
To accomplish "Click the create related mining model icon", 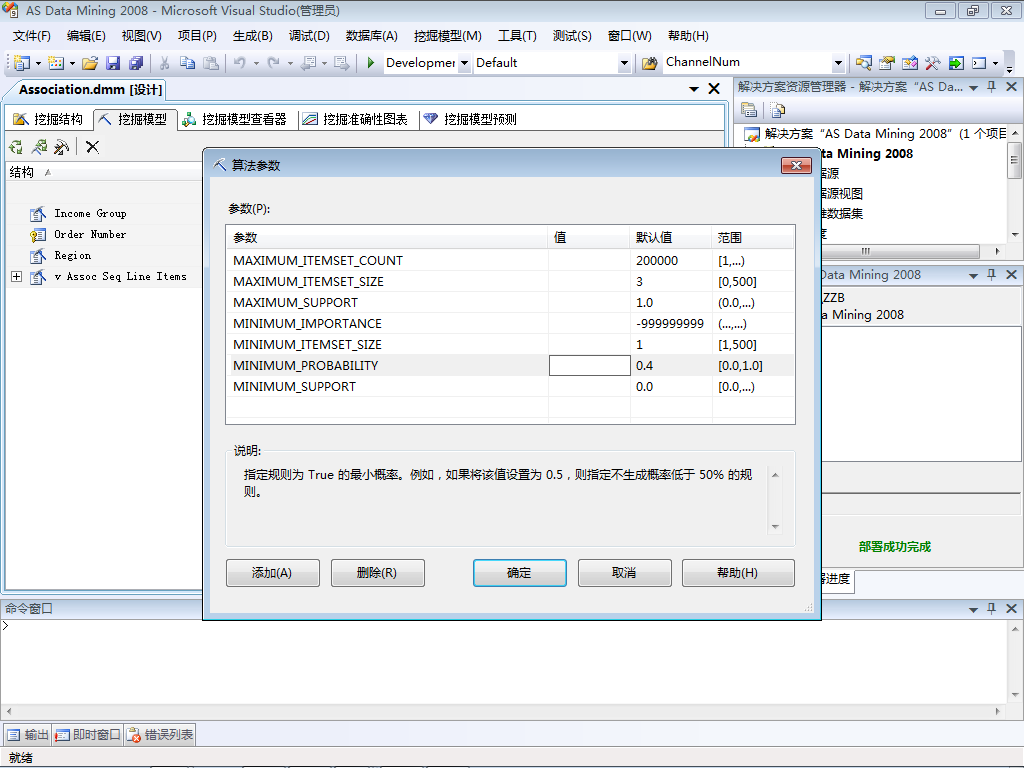I will 39,147.
